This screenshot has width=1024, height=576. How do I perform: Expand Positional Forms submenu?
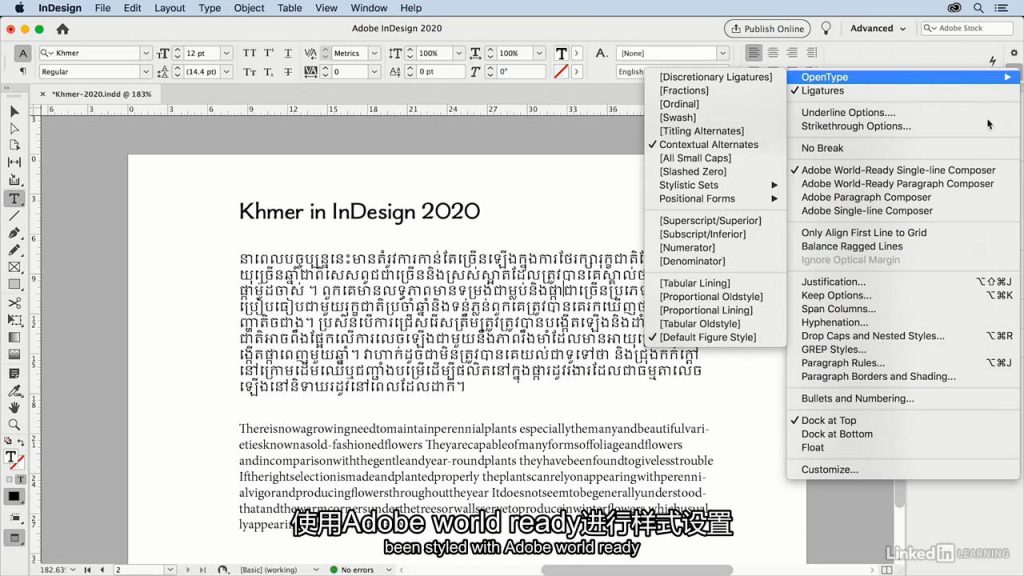point(715,199)
